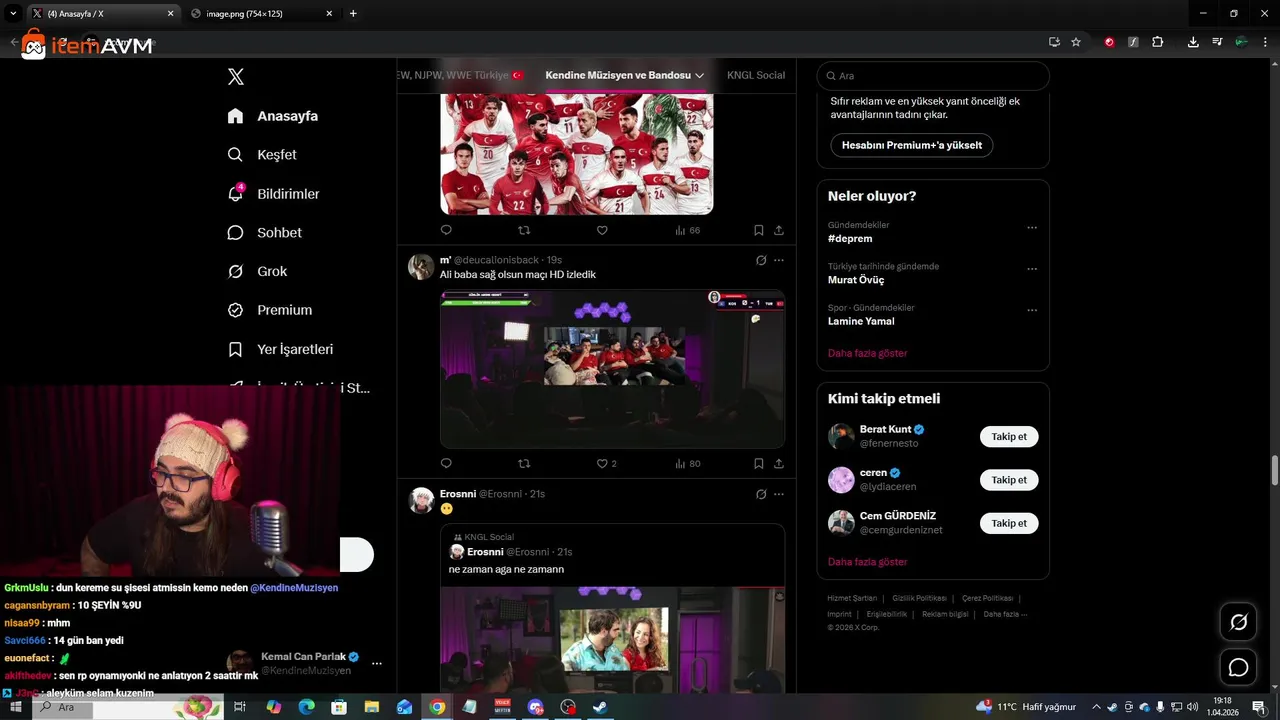This screenshot has height=720, width=1280.
Task: Click Grok icon on Erosnni tweet
Action: click(x=761, y=494)
